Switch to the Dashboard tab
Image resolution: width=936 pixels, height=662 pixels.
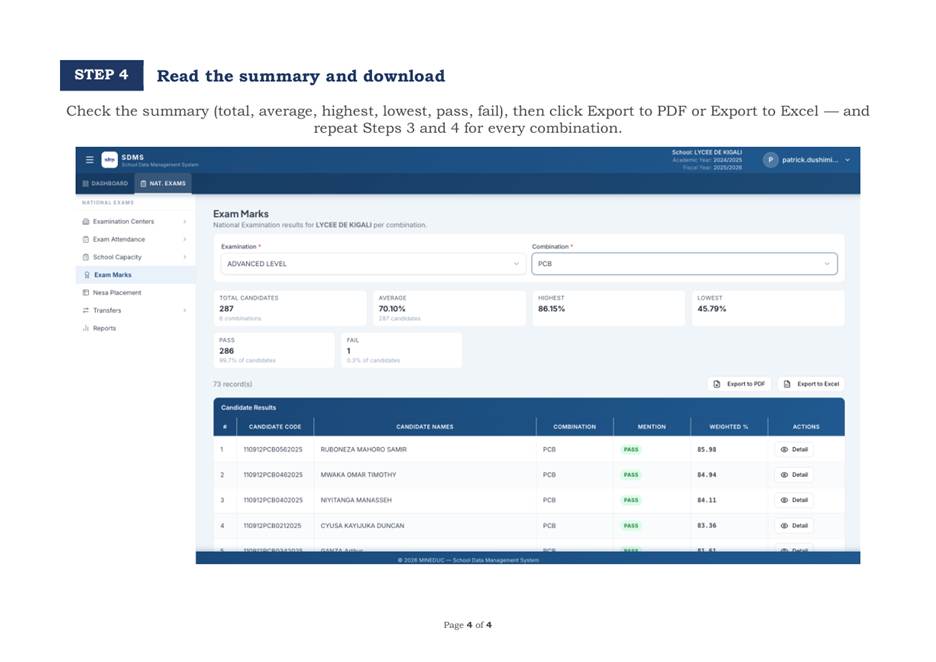click(x=106, y=183)
